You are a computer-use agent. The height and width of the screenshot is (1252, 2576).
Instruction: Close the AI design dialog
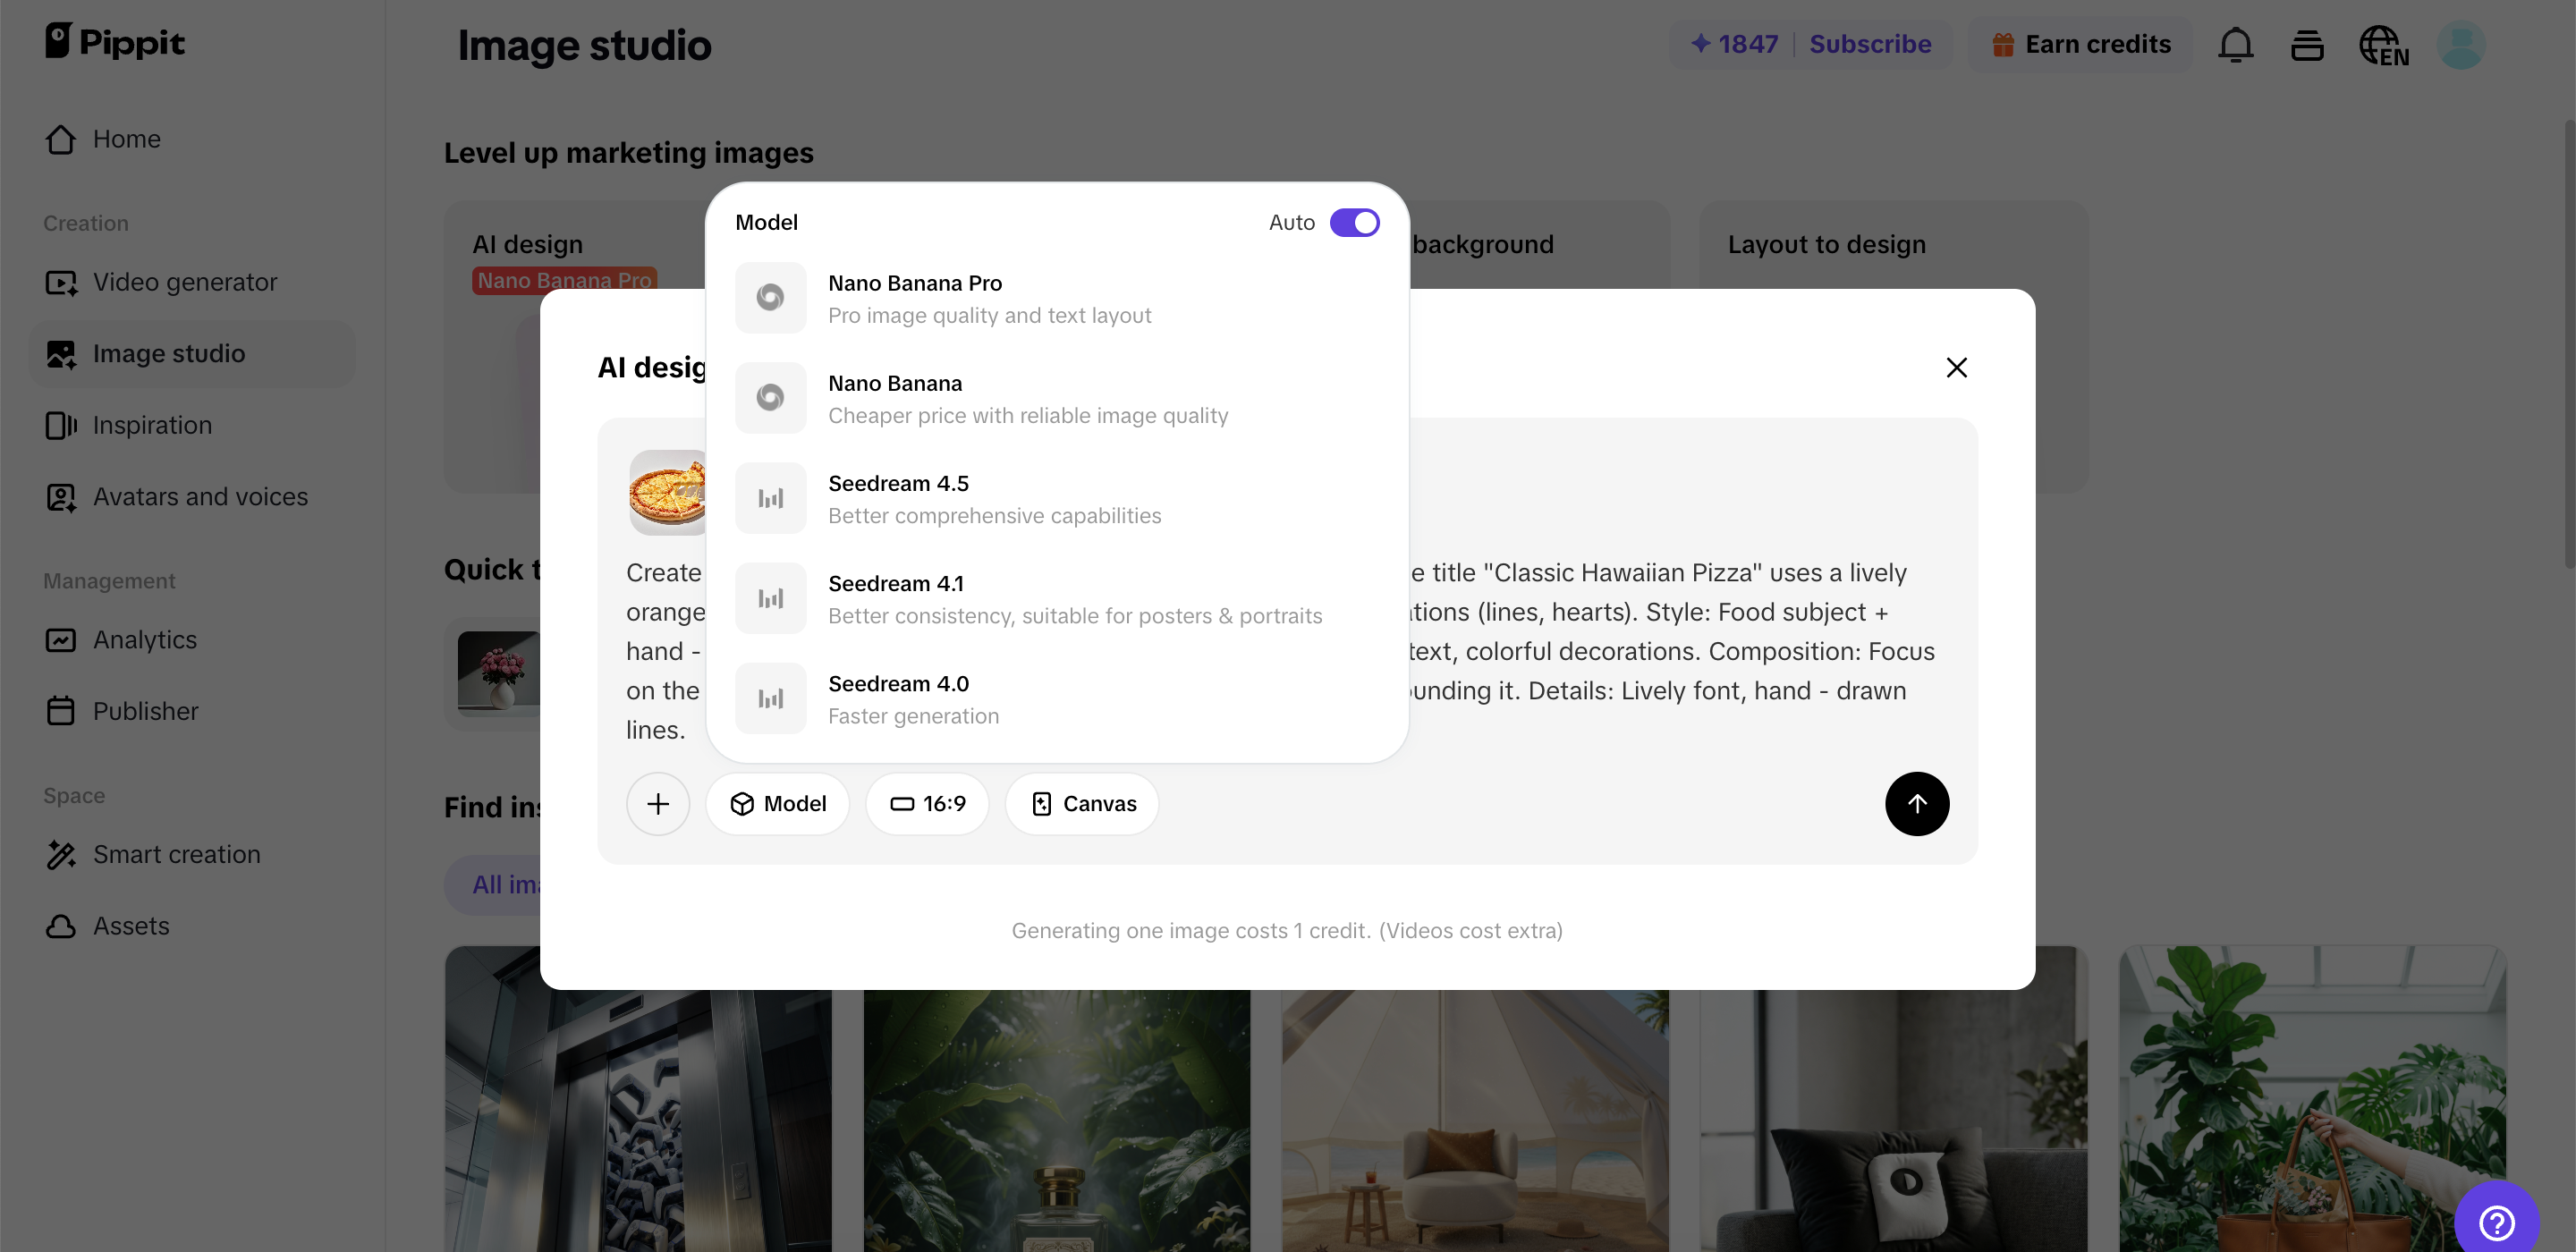coord(1956,367)
